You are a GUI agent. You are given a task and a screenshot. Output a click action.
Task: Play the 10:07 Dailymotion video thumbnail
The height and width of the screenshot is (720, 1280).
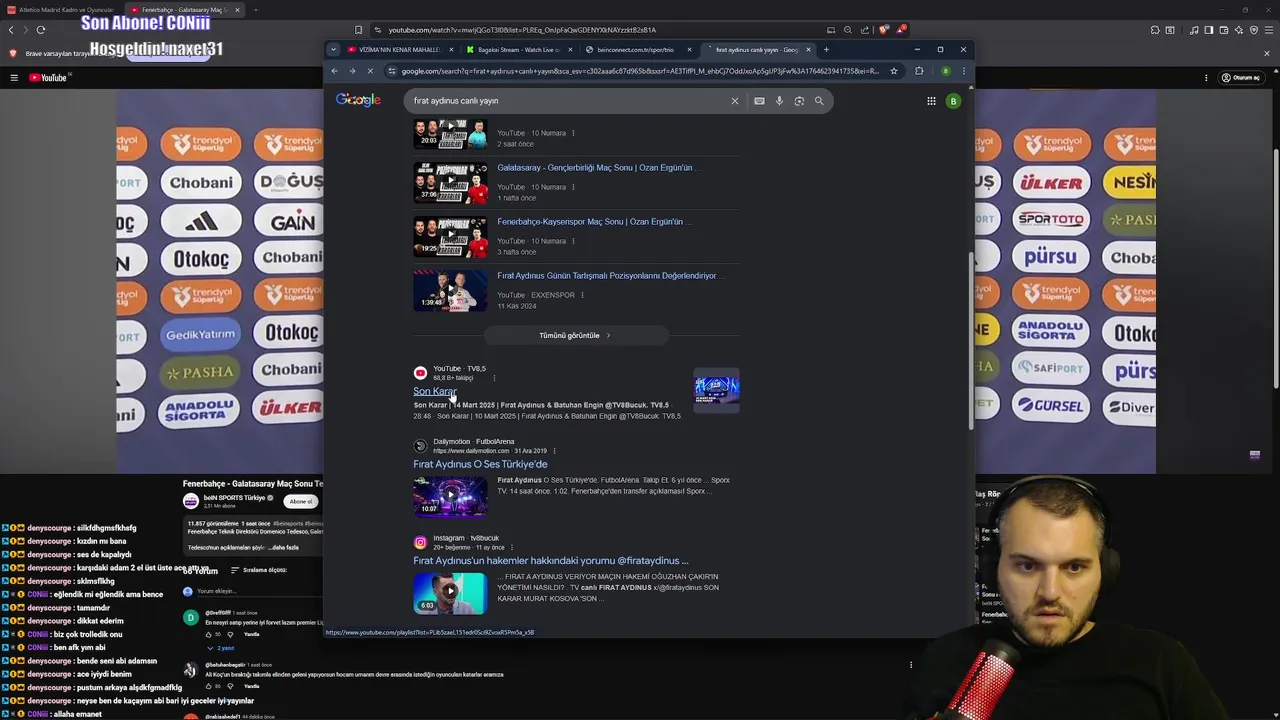[451, 496]
